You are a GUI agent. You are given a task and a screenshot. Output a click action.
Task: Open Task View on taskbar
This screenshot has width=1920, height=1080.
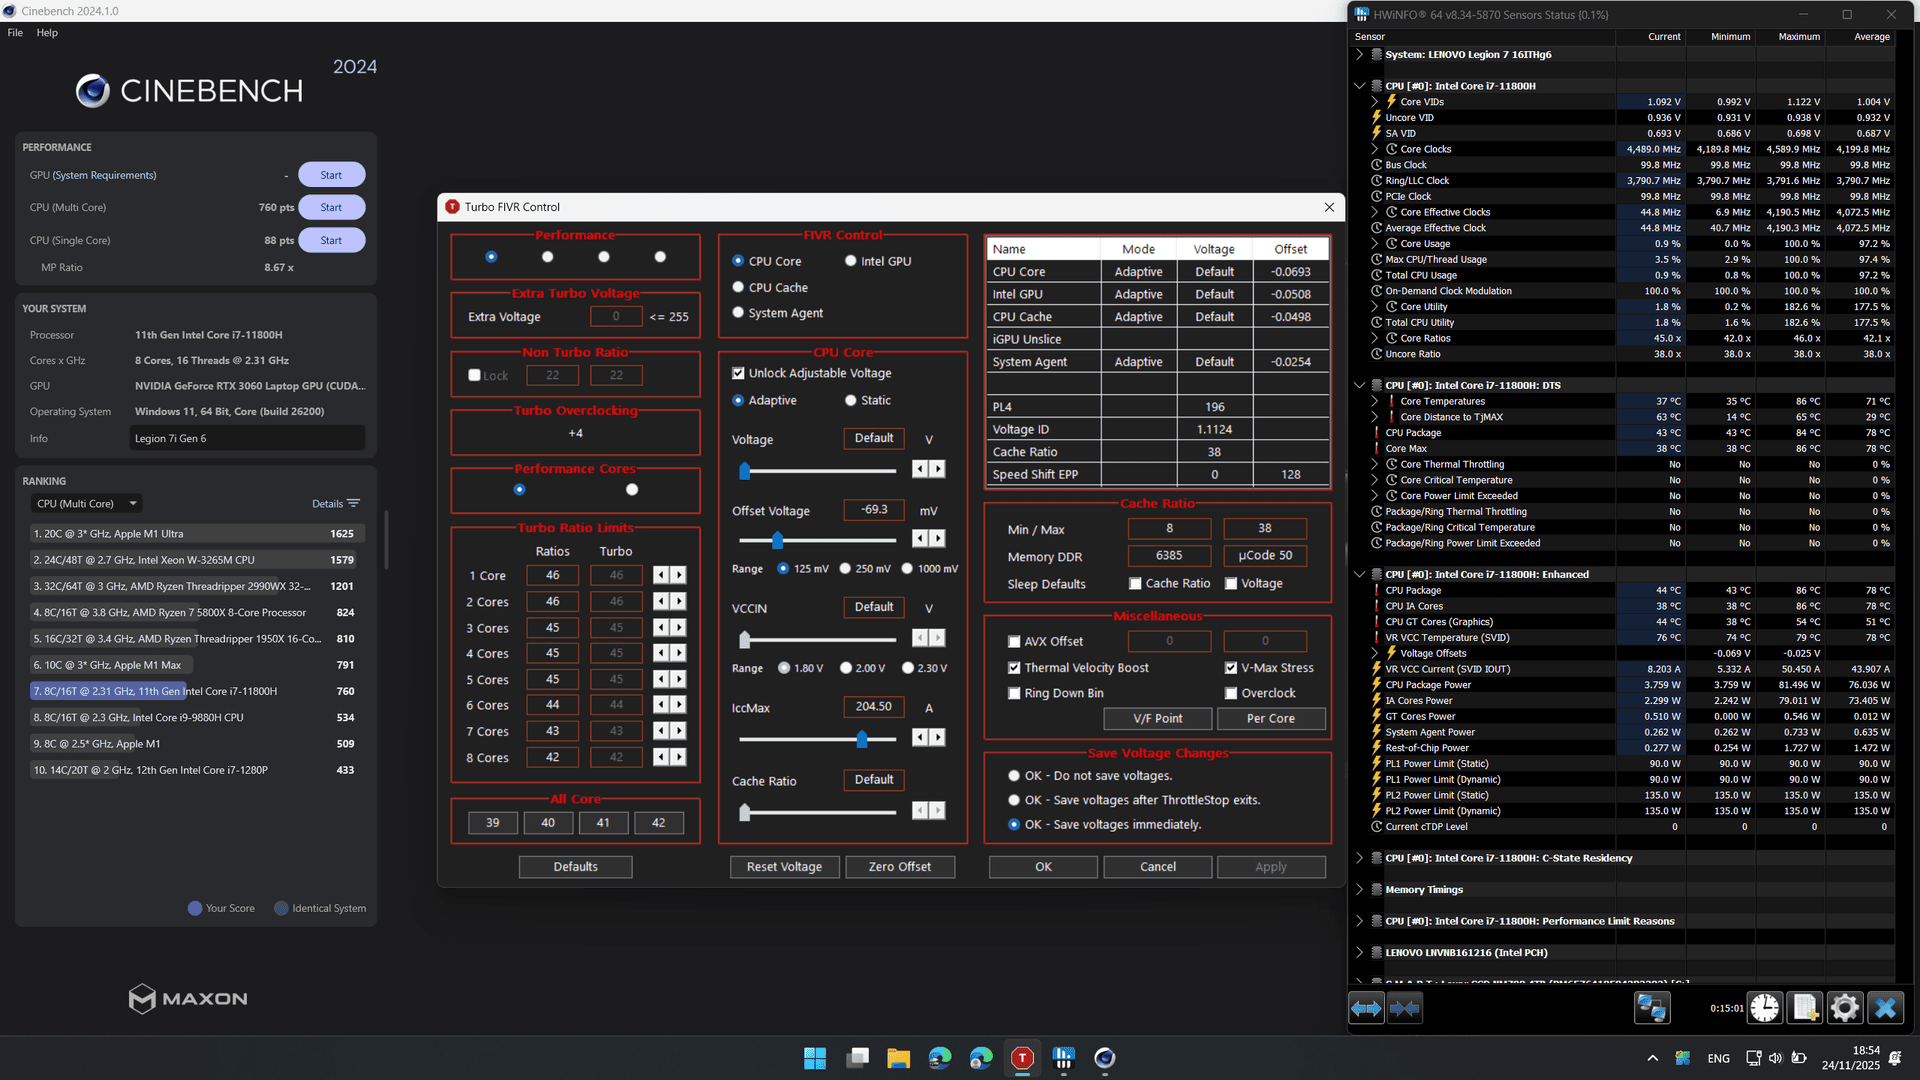857,1058
